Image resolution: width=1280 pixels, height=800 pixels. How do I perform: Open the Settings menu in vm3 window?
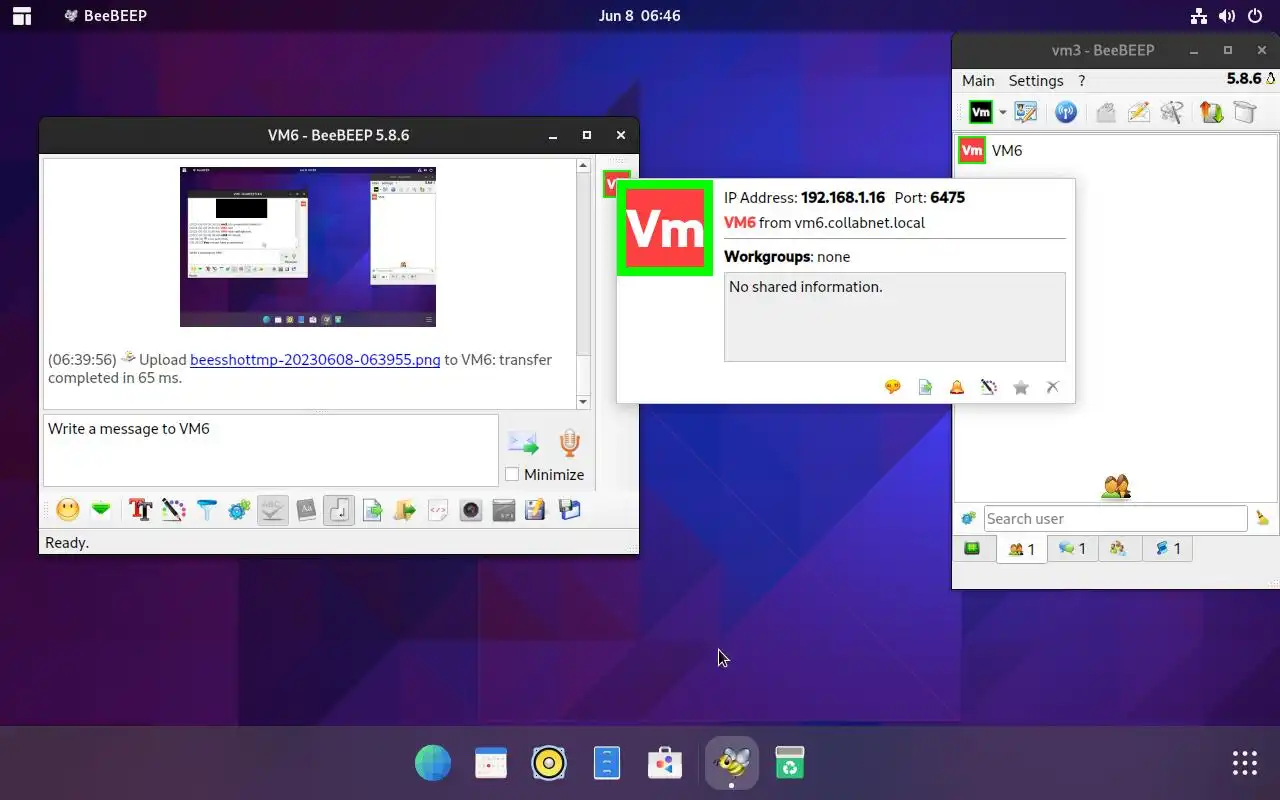(1036, 81)
